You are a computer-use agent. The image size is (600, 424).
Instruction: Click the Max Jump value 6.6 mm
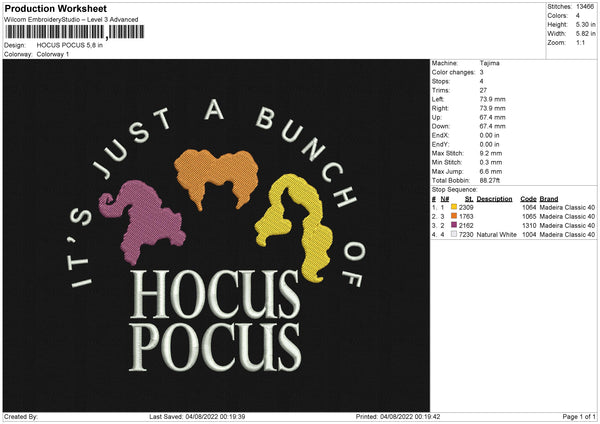tap(491, 171)
